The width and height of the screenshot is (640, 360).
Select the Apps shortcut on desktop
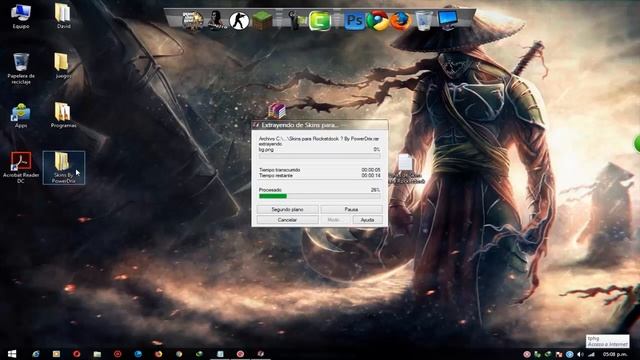click(21, 116)
